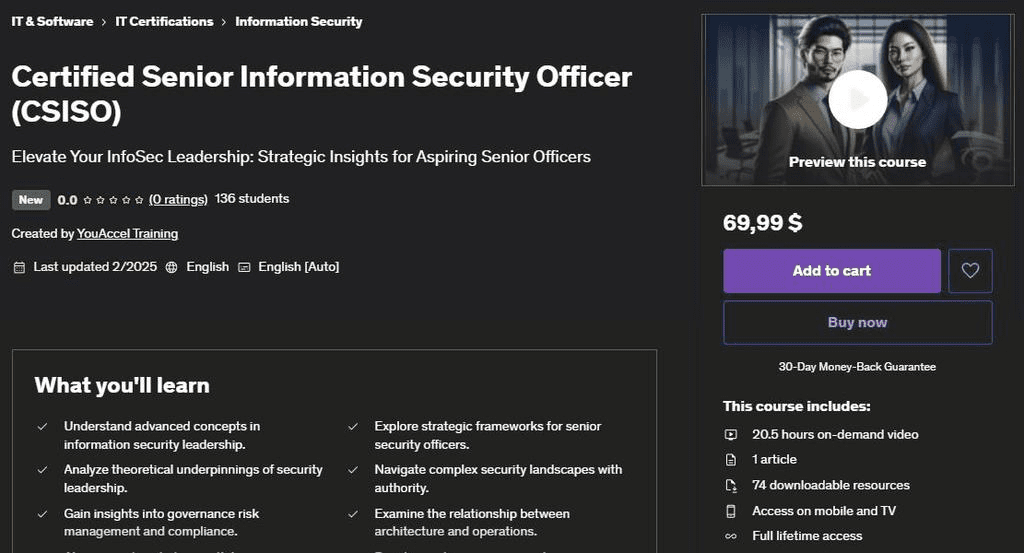Open IT & Software breadcrumb
1024x553 pixels.
52,21
